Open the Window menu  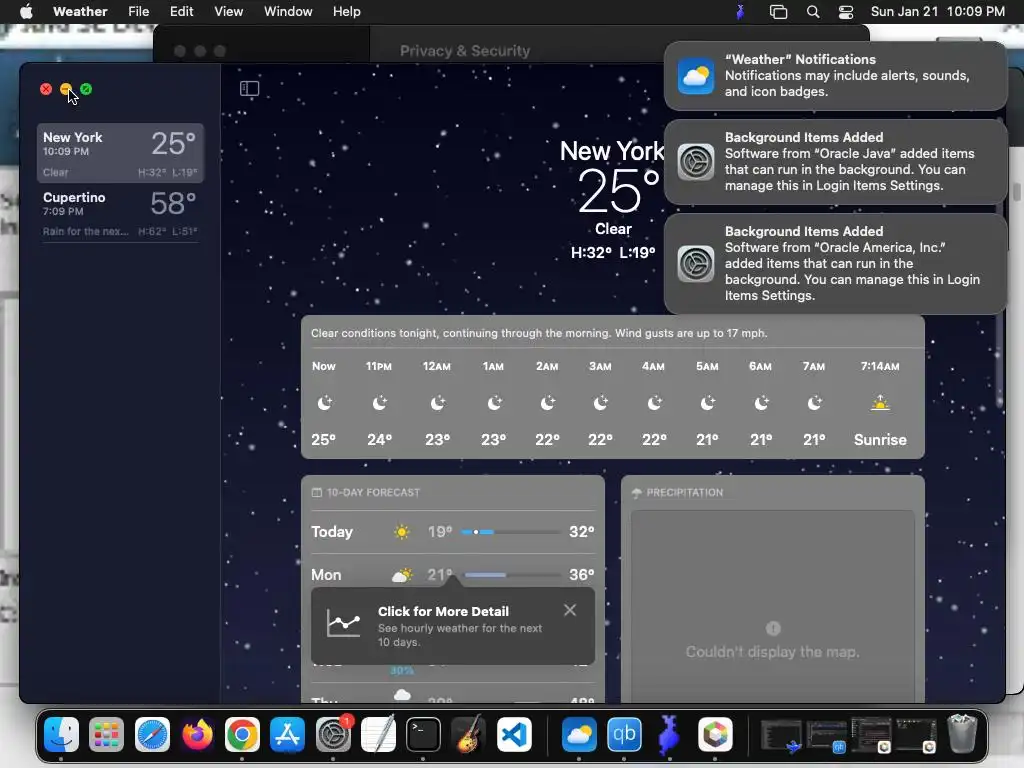[x=288, y=11]
